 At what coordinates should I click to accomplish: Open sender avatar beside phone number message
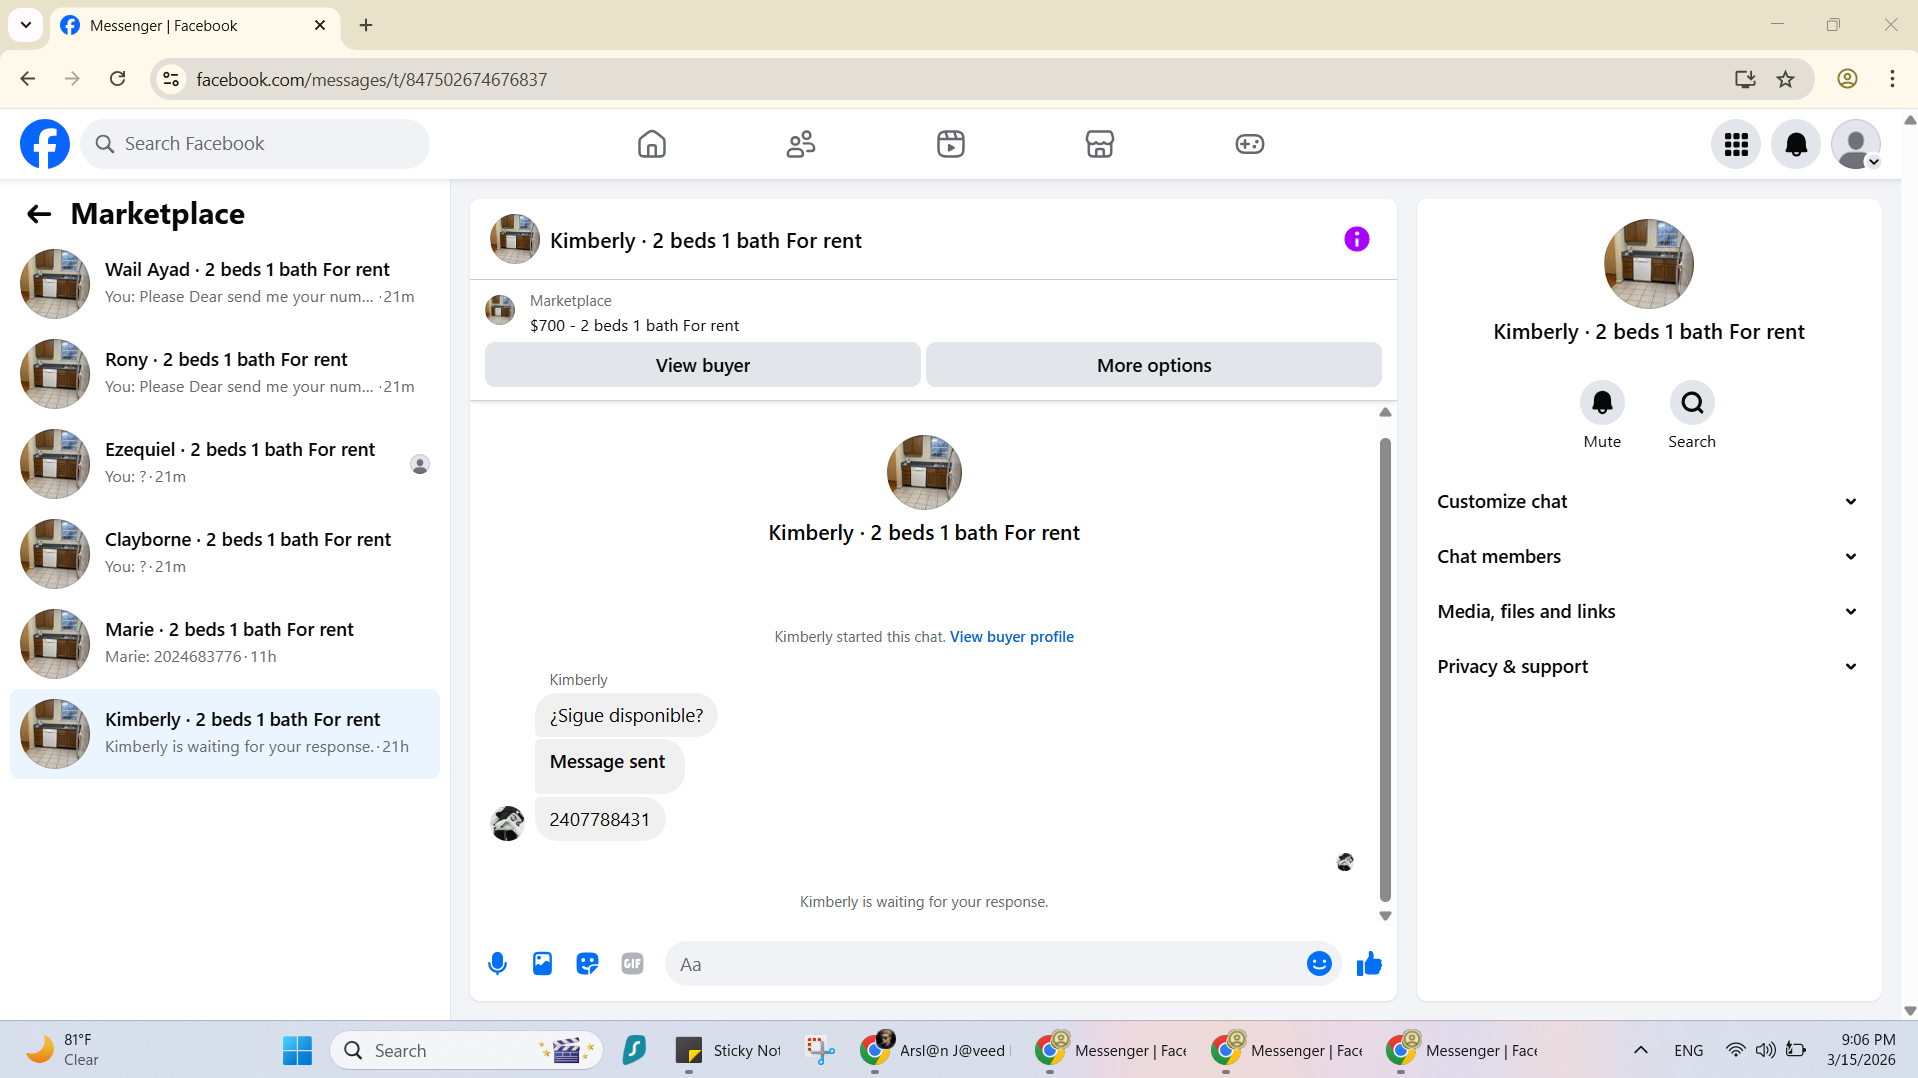pos(508,823)
